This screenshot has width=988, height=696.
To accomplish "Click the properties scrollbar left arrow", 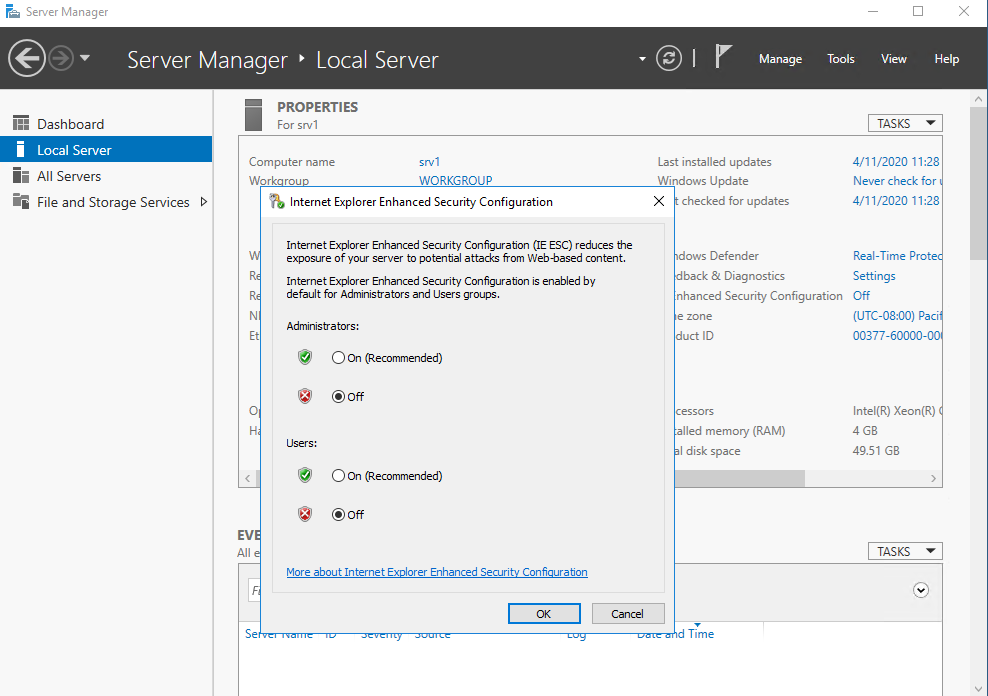I will pyautogui.click(x=248, y=479).
